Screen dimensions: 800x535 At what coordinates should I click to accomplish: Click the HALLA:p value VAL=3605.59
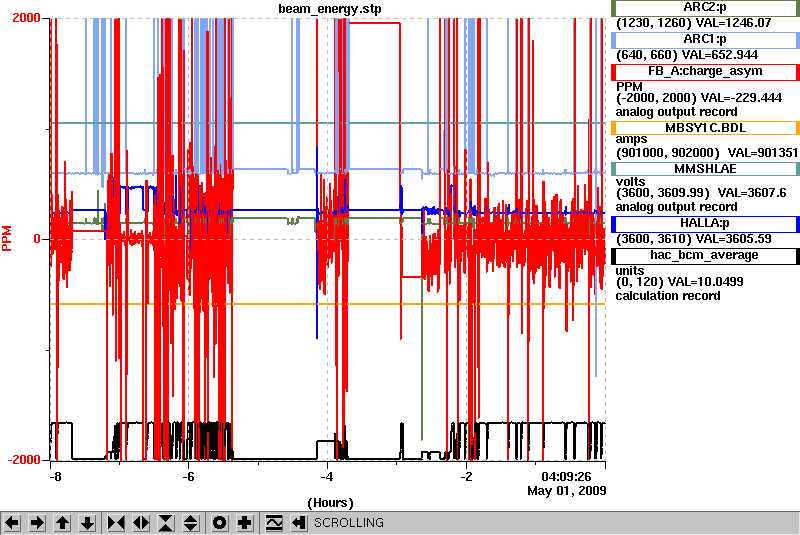pos(734,239)
